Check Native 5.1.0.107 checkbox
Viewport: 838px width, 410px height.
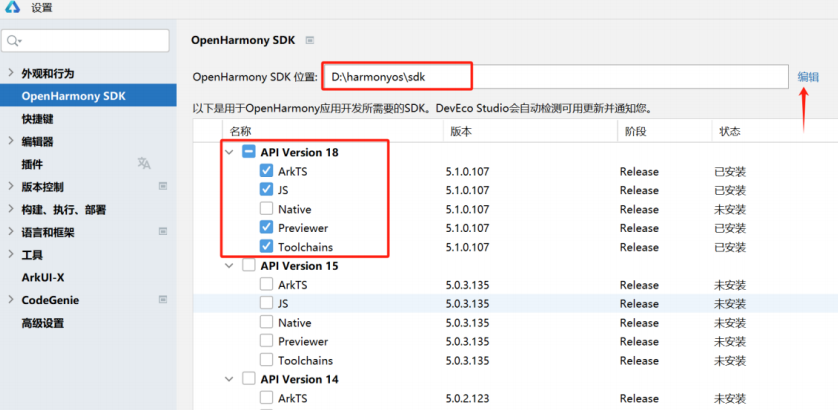click(x=266, y=208)
